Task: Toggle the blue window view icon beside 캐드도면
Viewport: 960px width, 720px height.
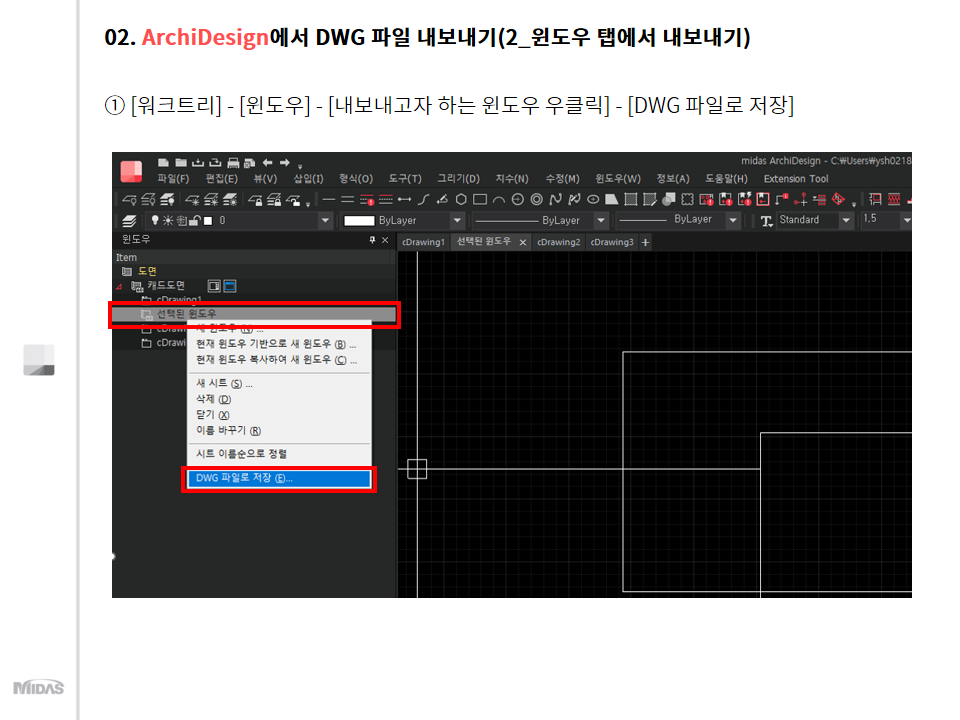Action: click(230, 286)
